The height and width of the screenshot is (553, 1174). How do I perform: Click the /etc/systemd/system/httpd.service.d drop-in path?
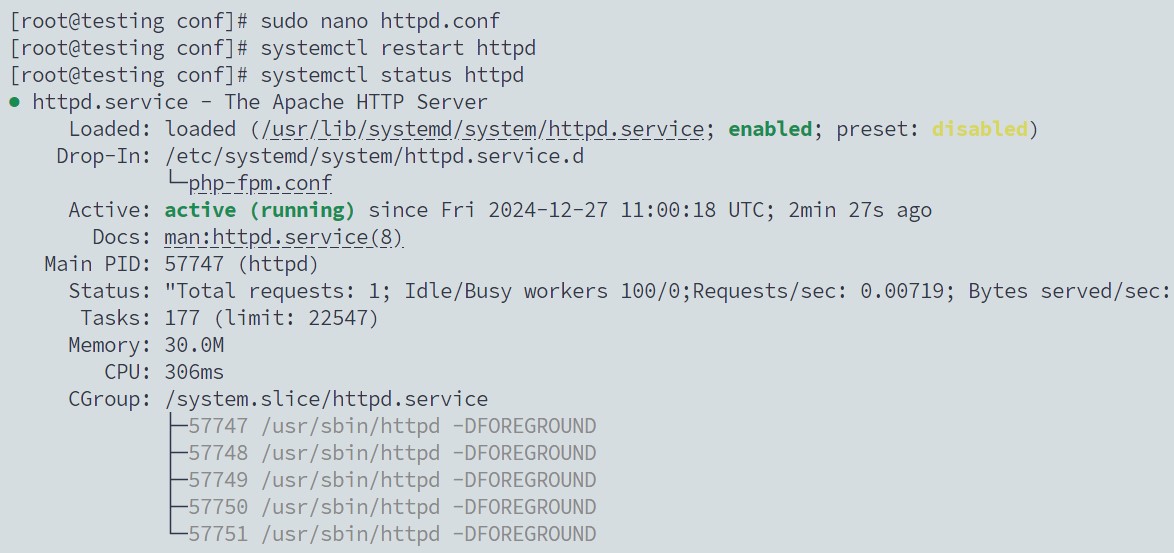(374, 156)
